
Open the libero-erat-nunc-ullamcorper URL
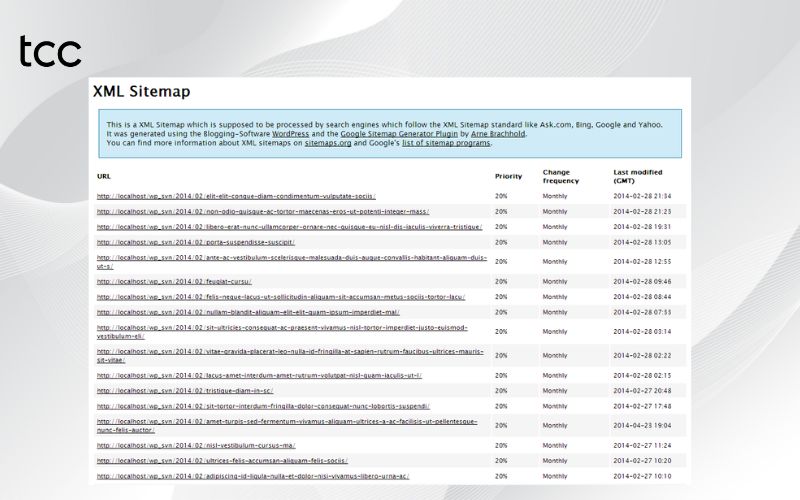pyautogui.click(x=289, y=227)
